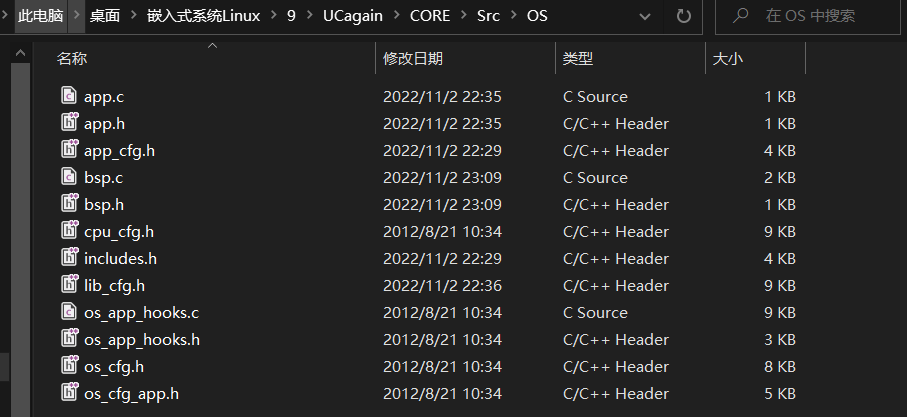The height and width of the screenshot is (417, 907).
Task: Click the app.c file icon
Action: (69, 97)
